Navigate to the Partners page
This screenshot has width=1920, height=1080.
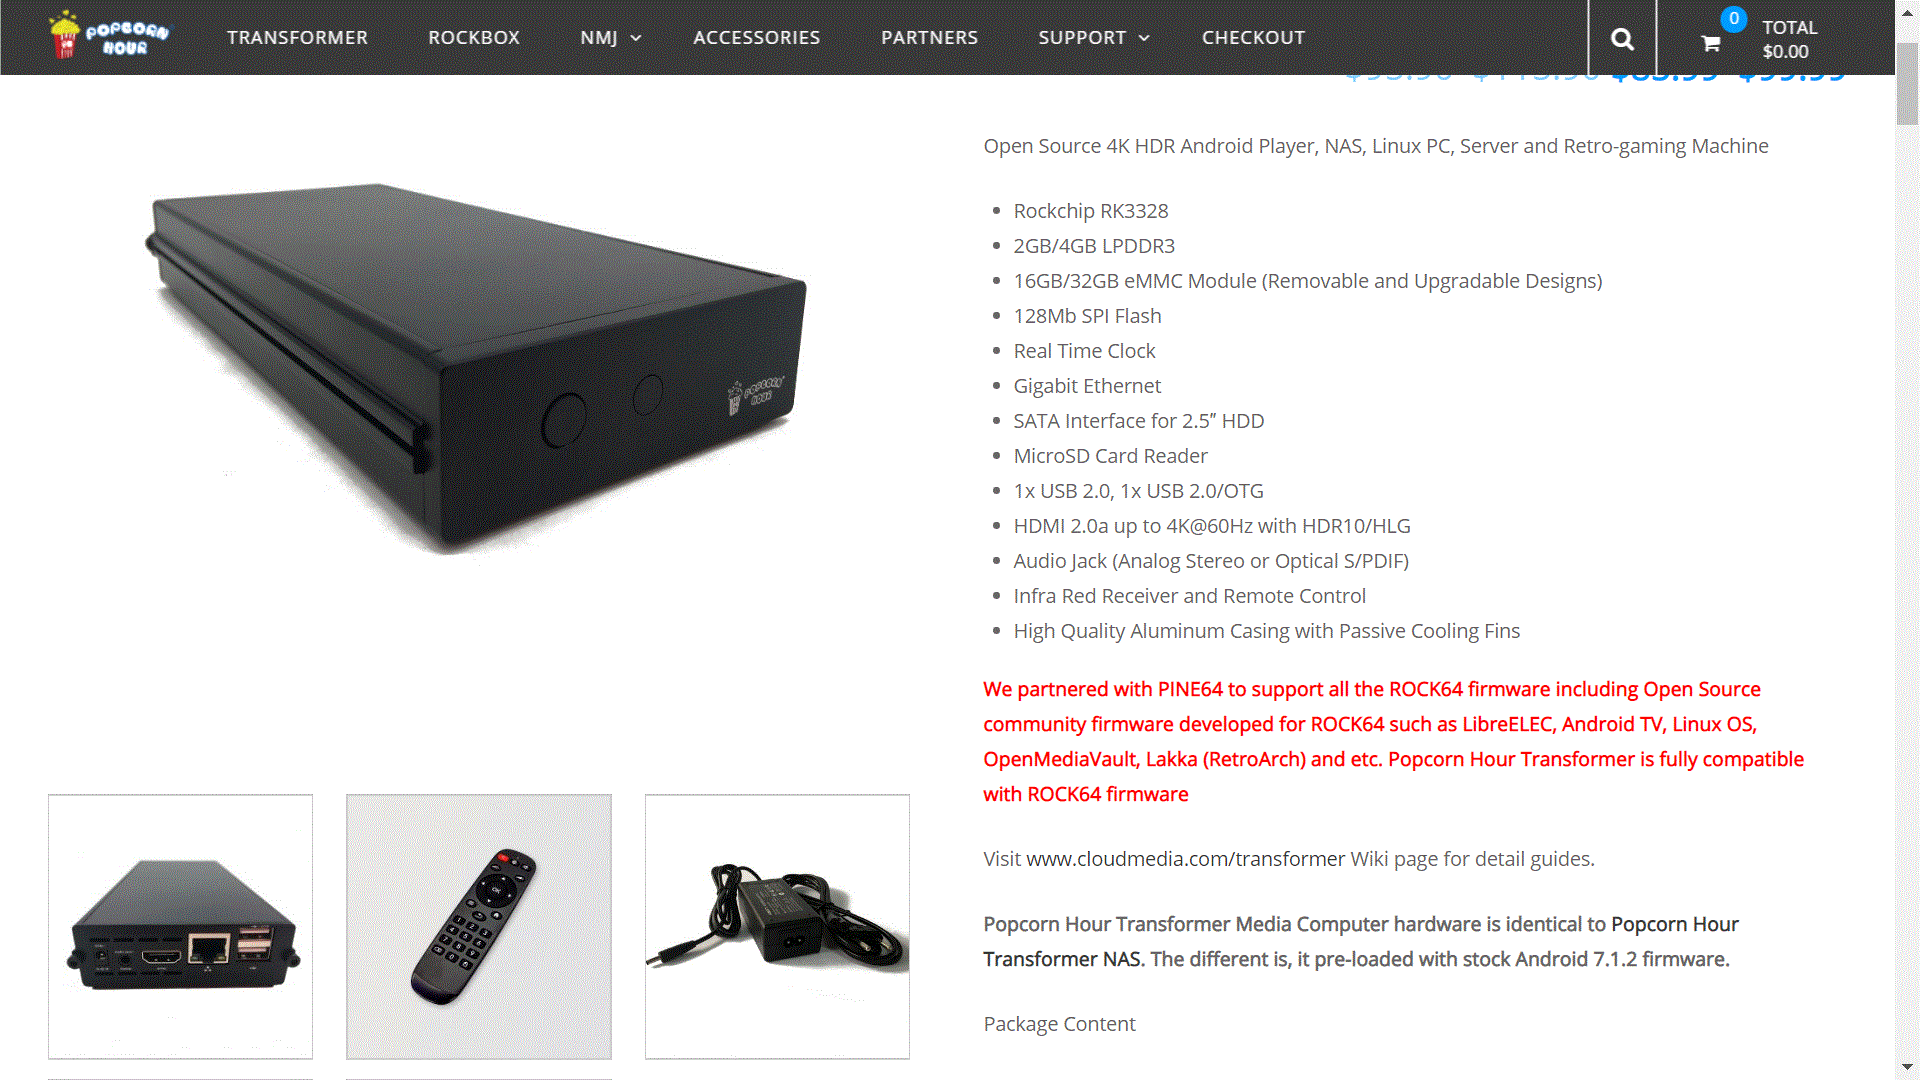tap(929, 37)
